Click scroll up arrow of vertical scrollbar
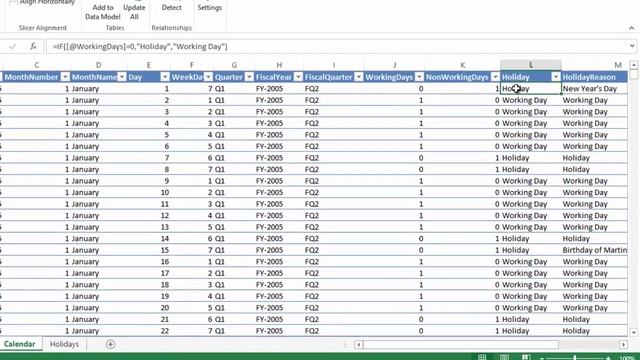Image resolution: width=640 pixels, height=360 pixels. (633, 65)
